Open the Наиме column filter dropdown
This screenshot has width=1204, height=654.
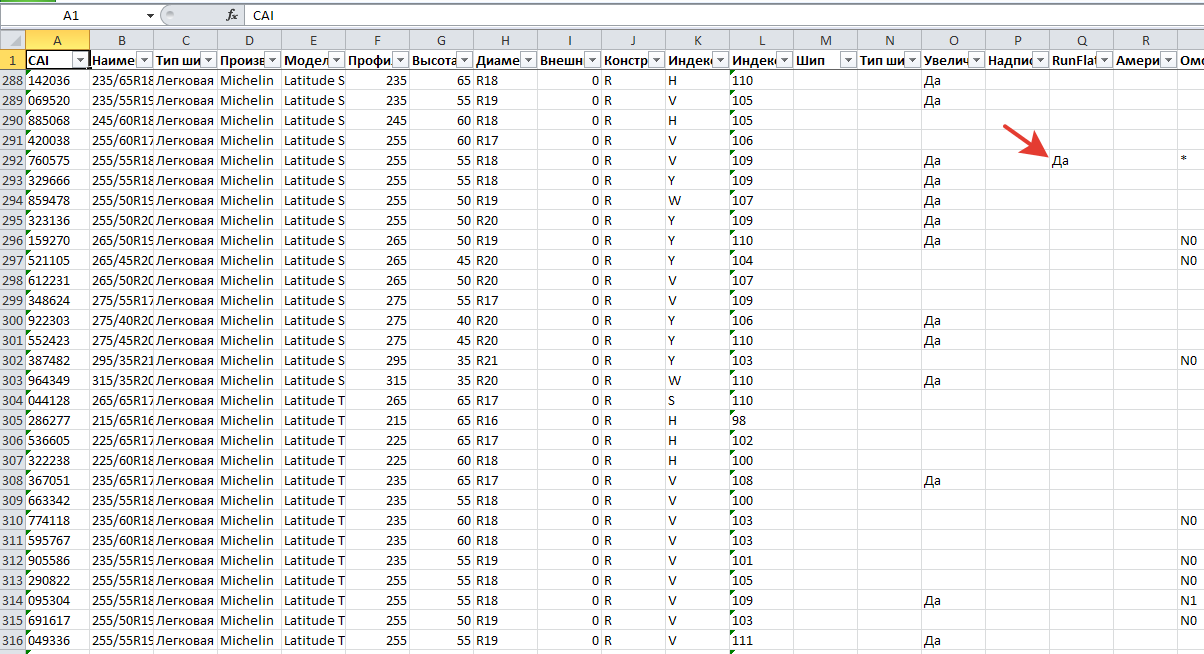pos(143,60)
